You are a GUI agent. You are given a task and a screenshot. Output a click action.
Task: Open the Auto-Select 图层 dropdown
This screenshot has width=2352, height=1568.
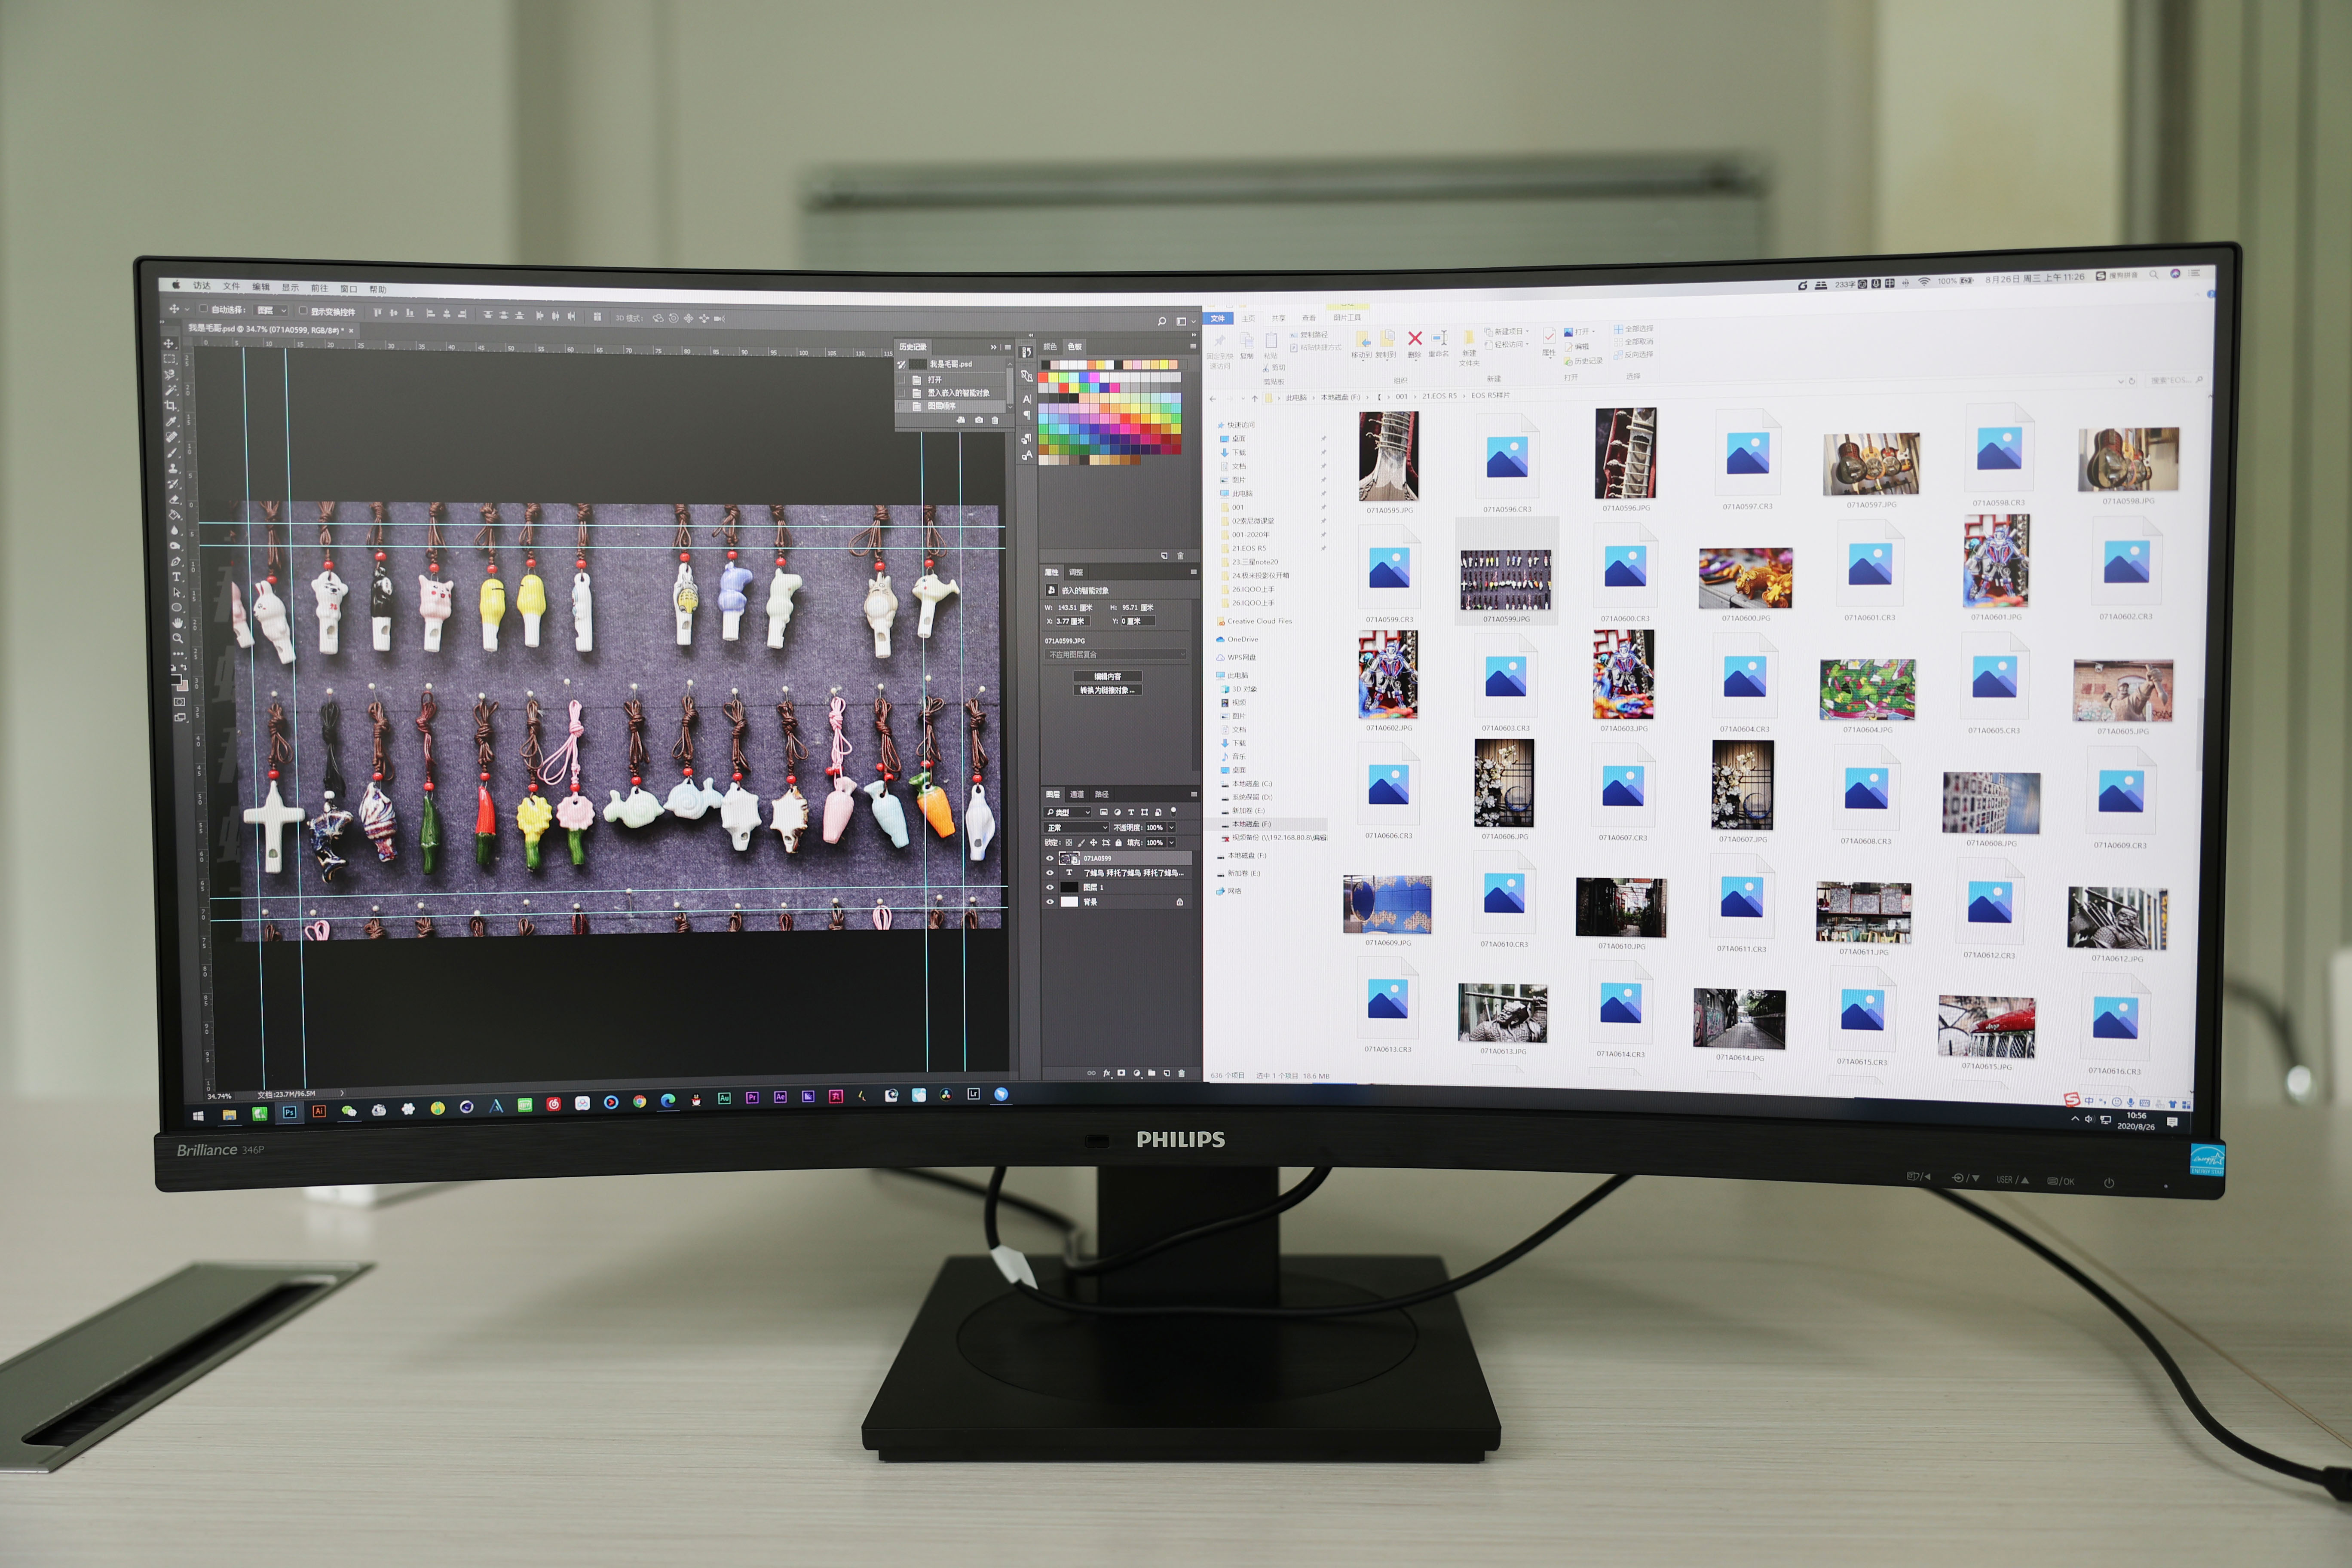click(x=270, y=310)
